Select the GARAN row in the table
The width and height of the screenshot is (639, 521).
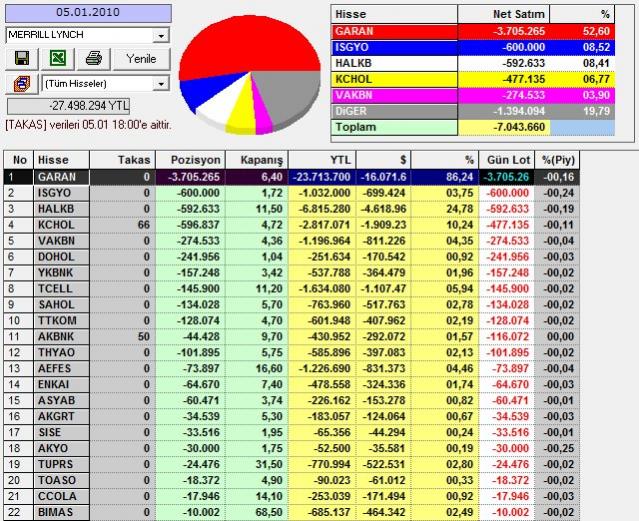[61, 177]
